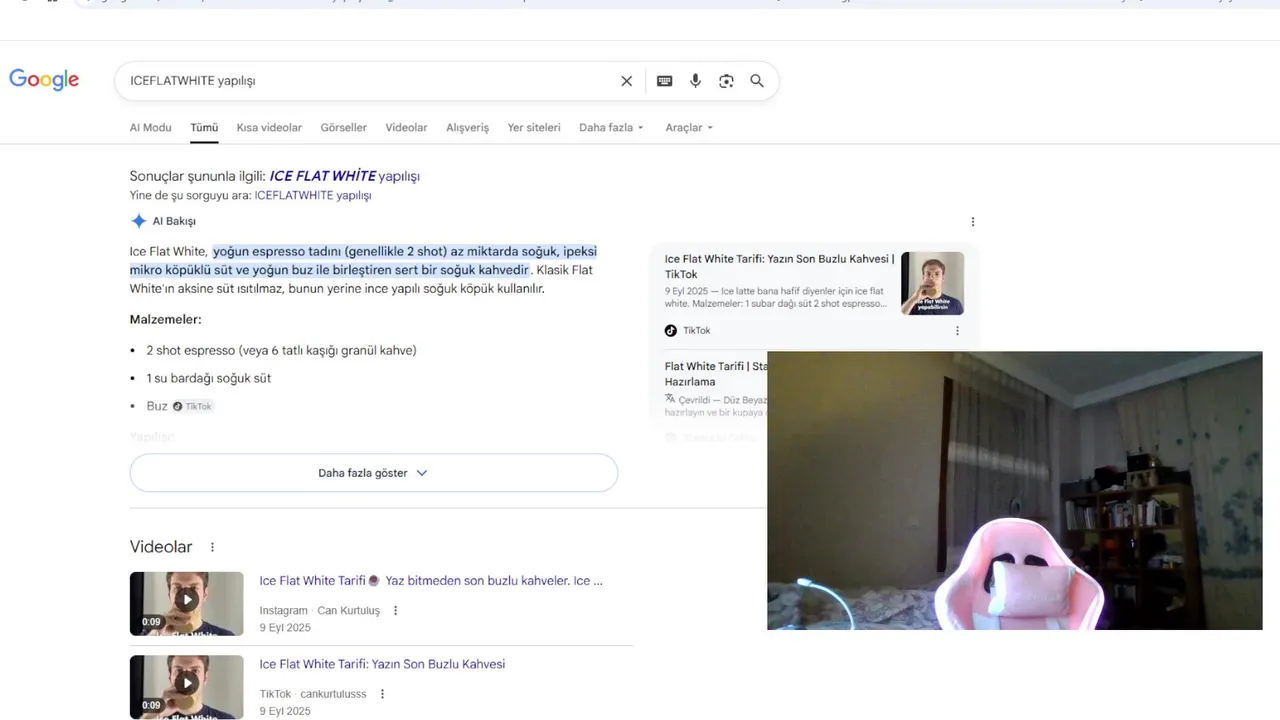Open the Kısa videolar tab
This screenshot has height=720, width=1280.
pos(269,128)
